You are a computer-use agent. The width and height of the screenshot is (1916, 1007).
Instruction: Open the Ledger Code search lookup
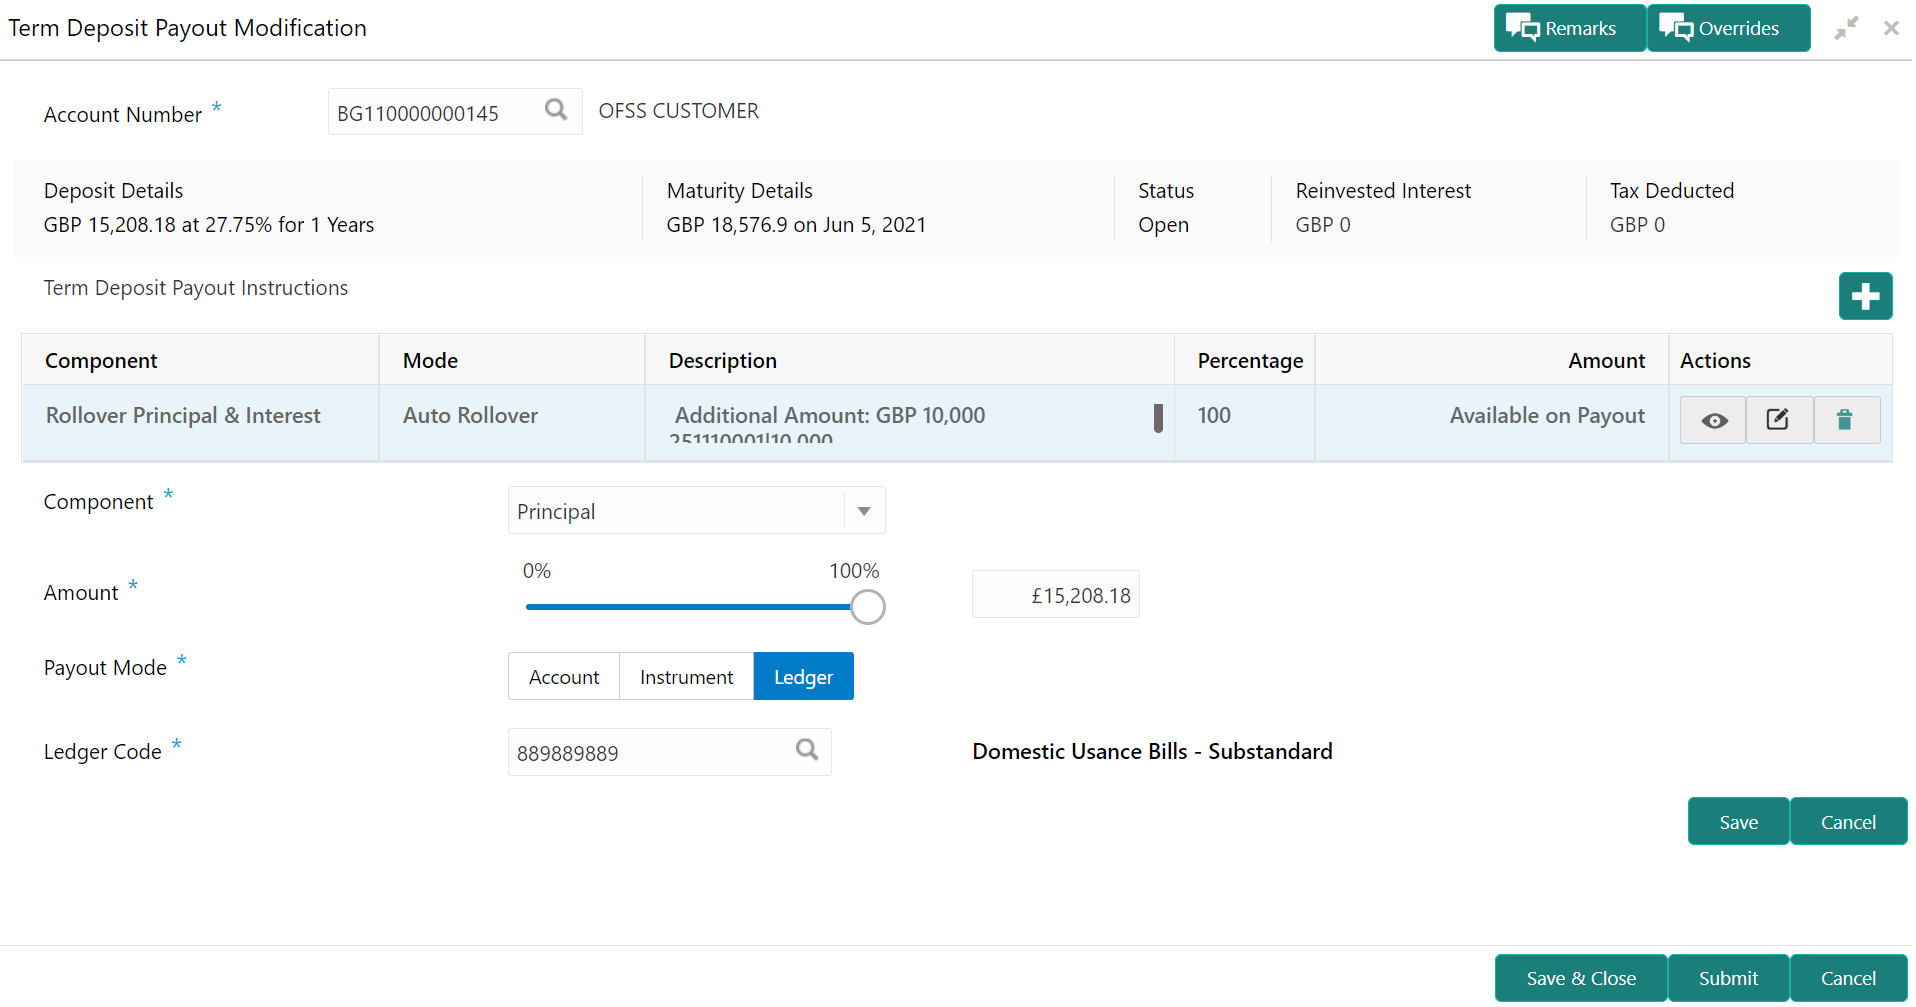click(806, 750)
